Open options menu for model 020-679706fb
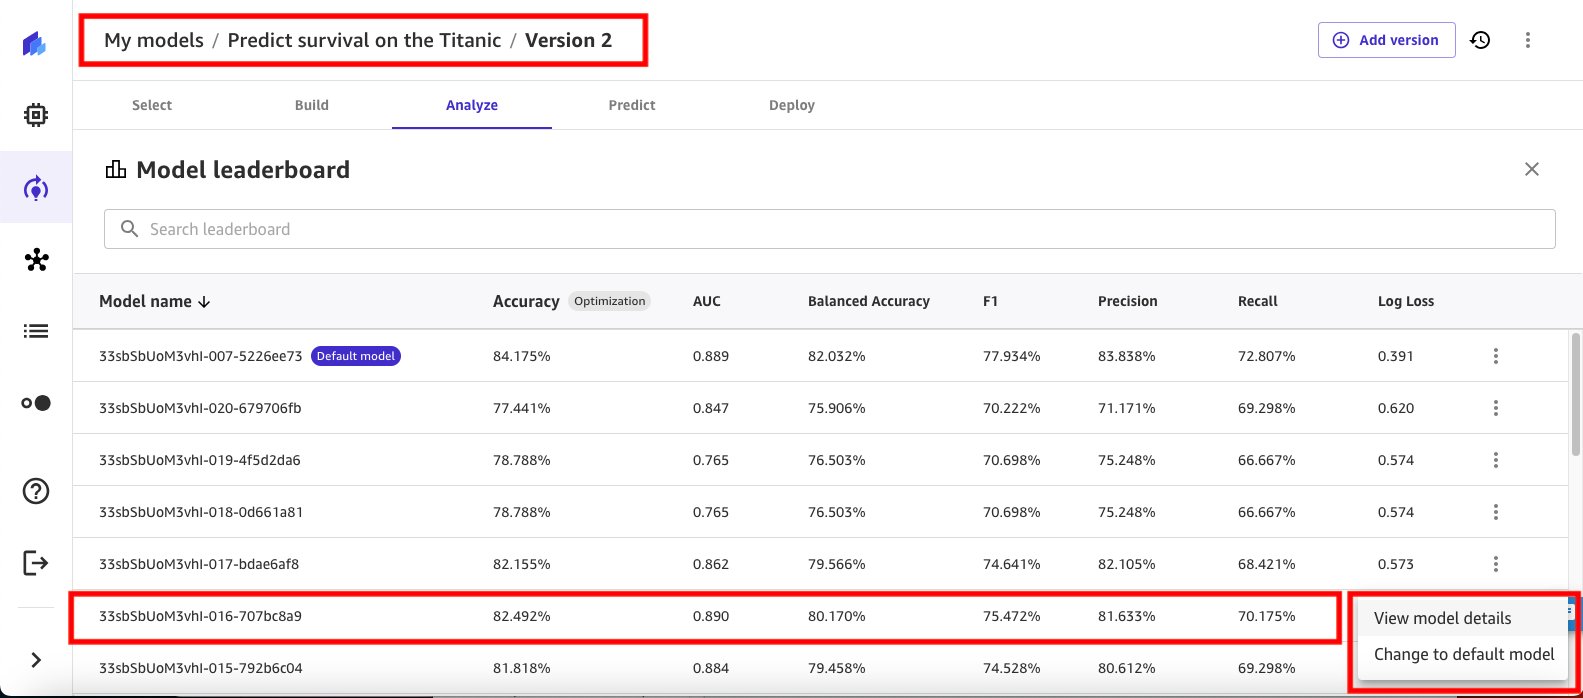 (x=1496, y=408)
